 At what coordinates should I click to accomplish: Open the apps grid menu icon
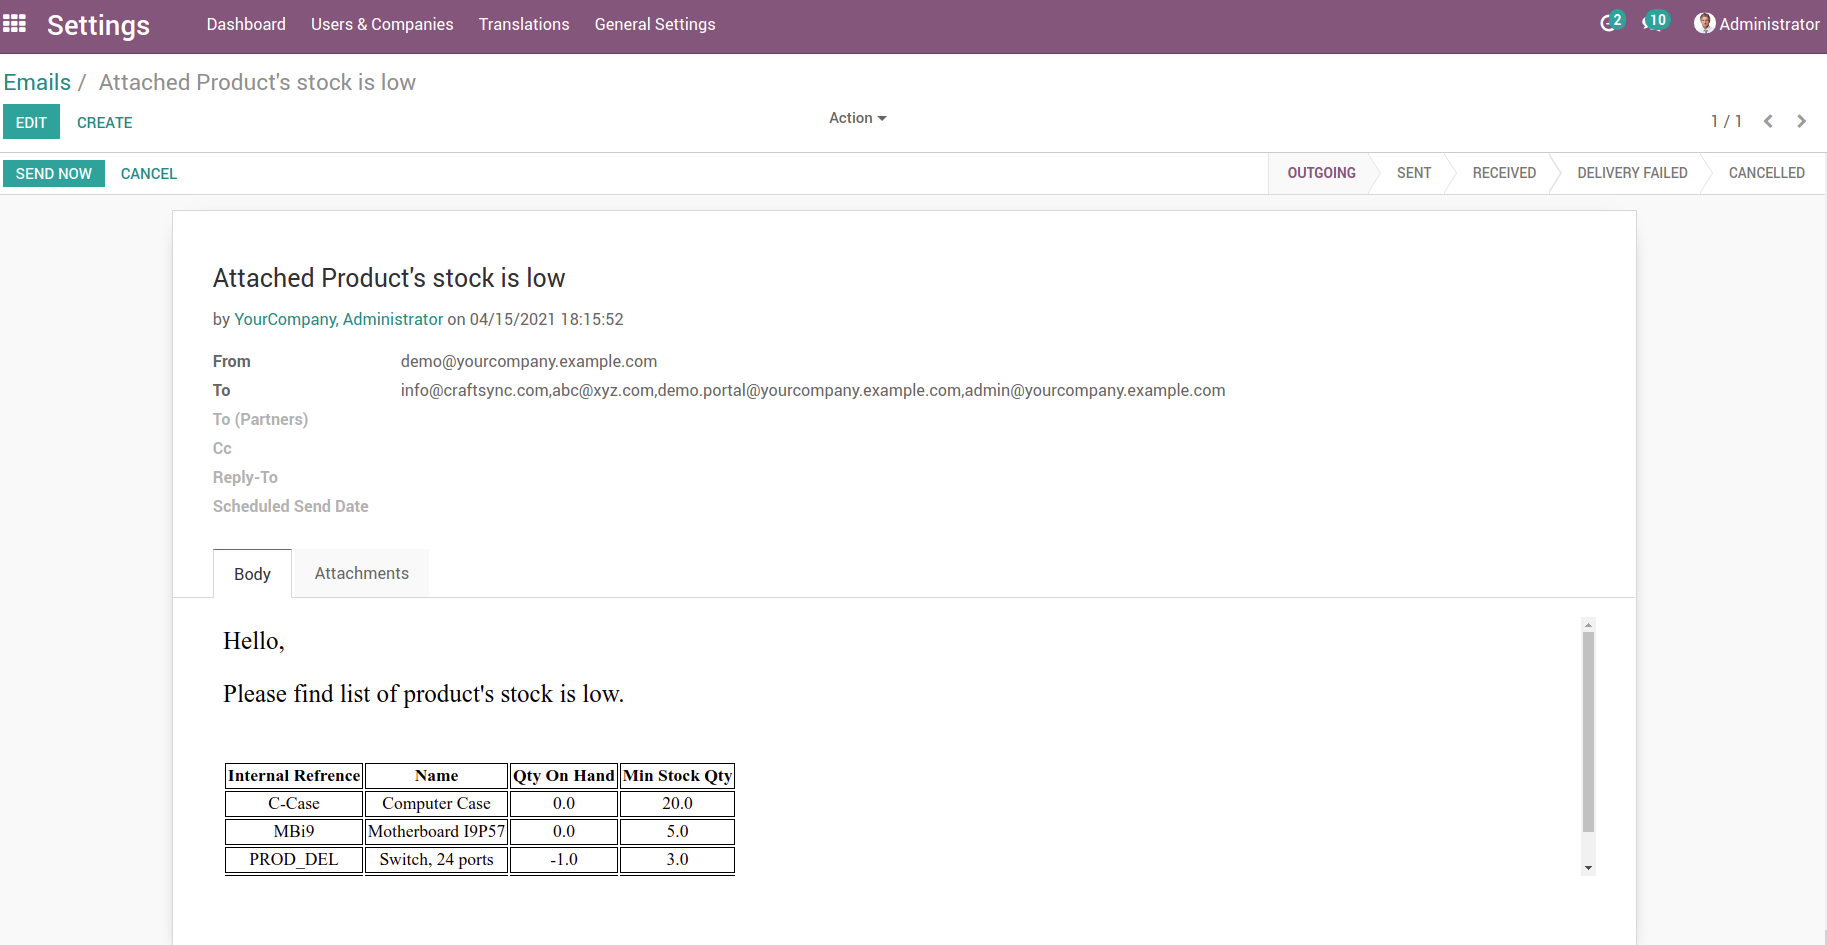pyautogui.click(x=15, y=23)
